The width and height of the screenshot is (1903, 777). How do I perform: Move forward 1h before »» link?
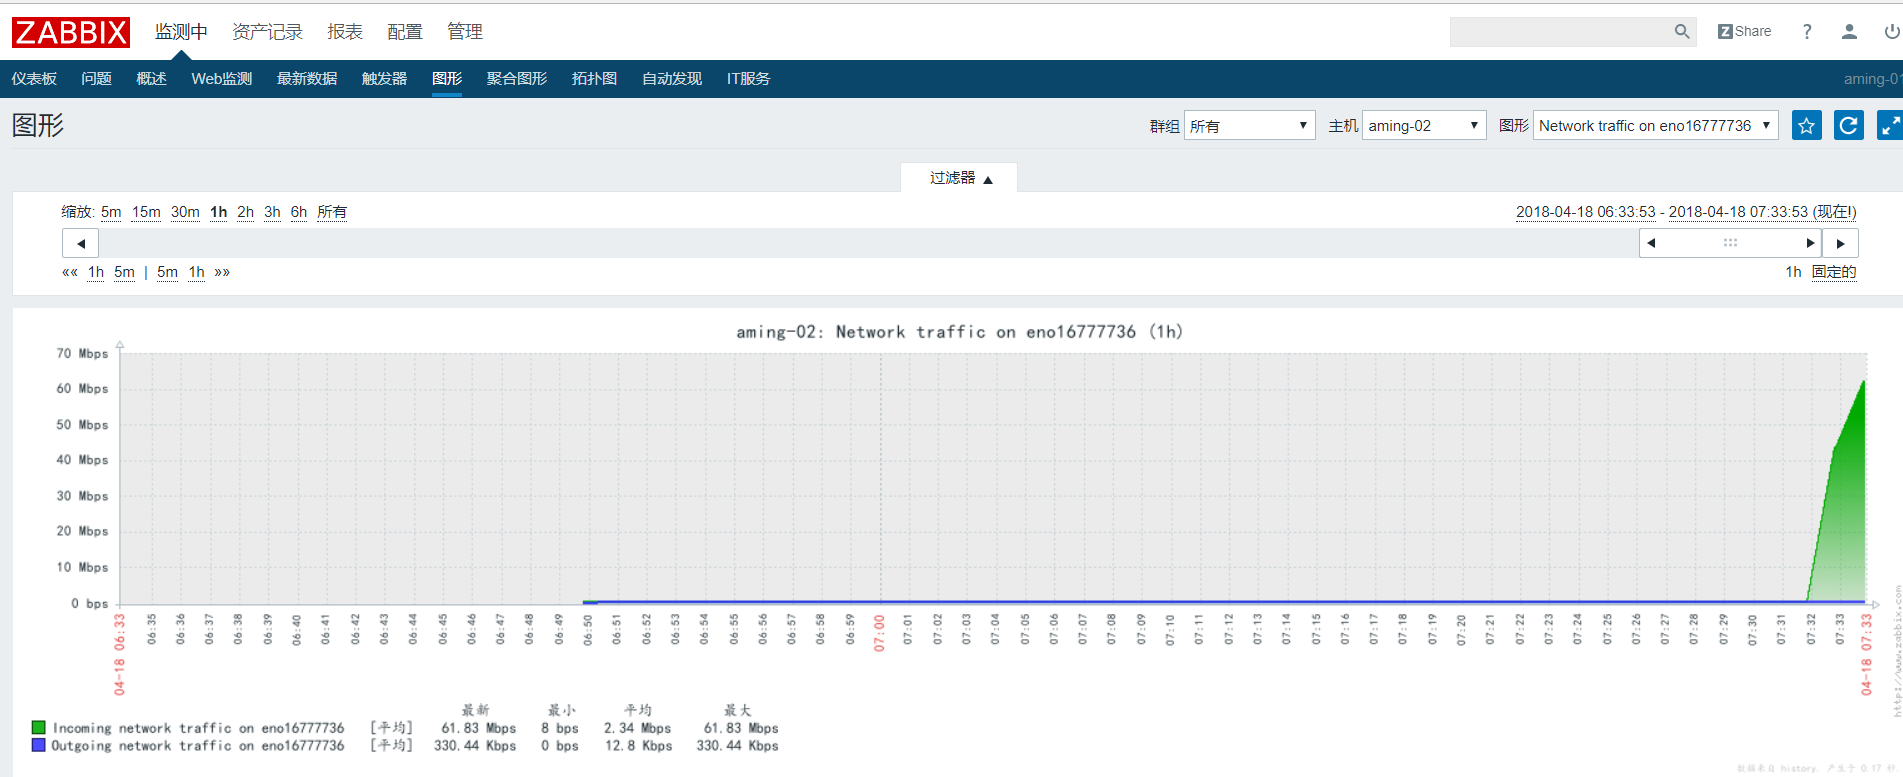coord(197,272)
